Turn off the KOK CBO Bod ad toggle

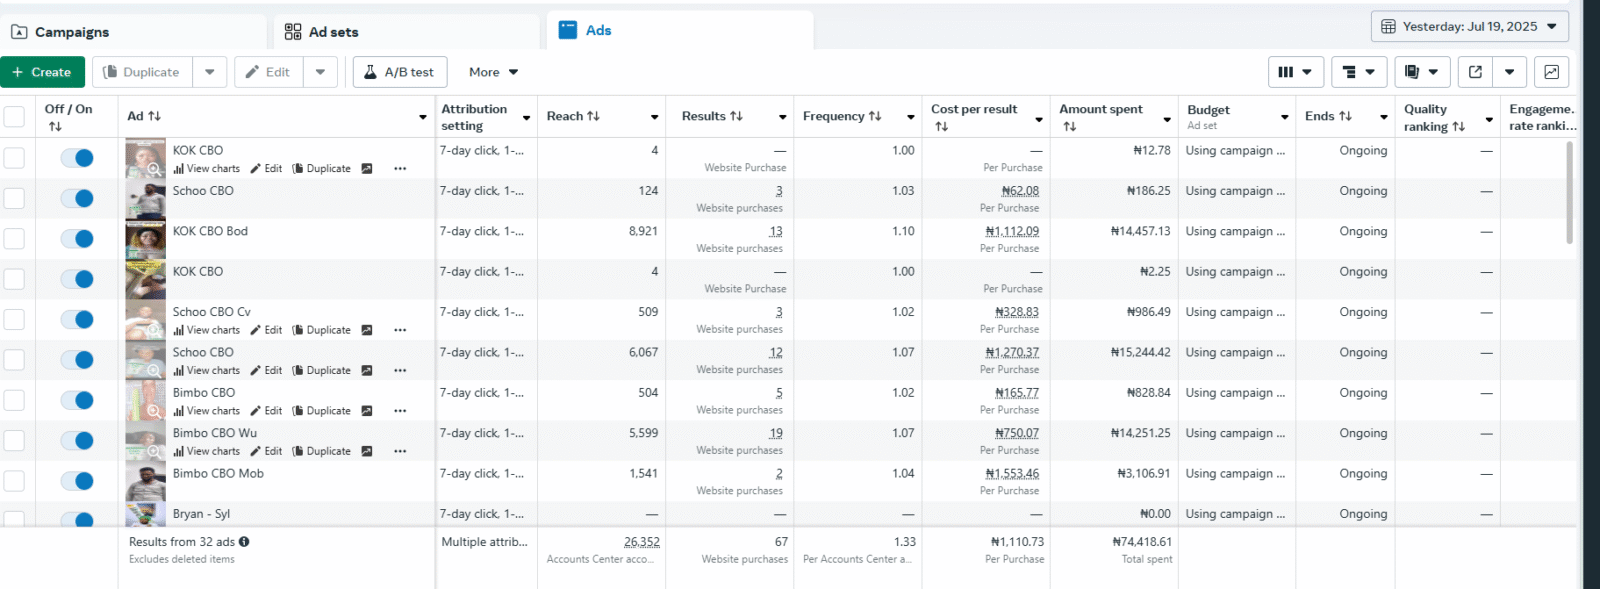(x=77, y=238)
